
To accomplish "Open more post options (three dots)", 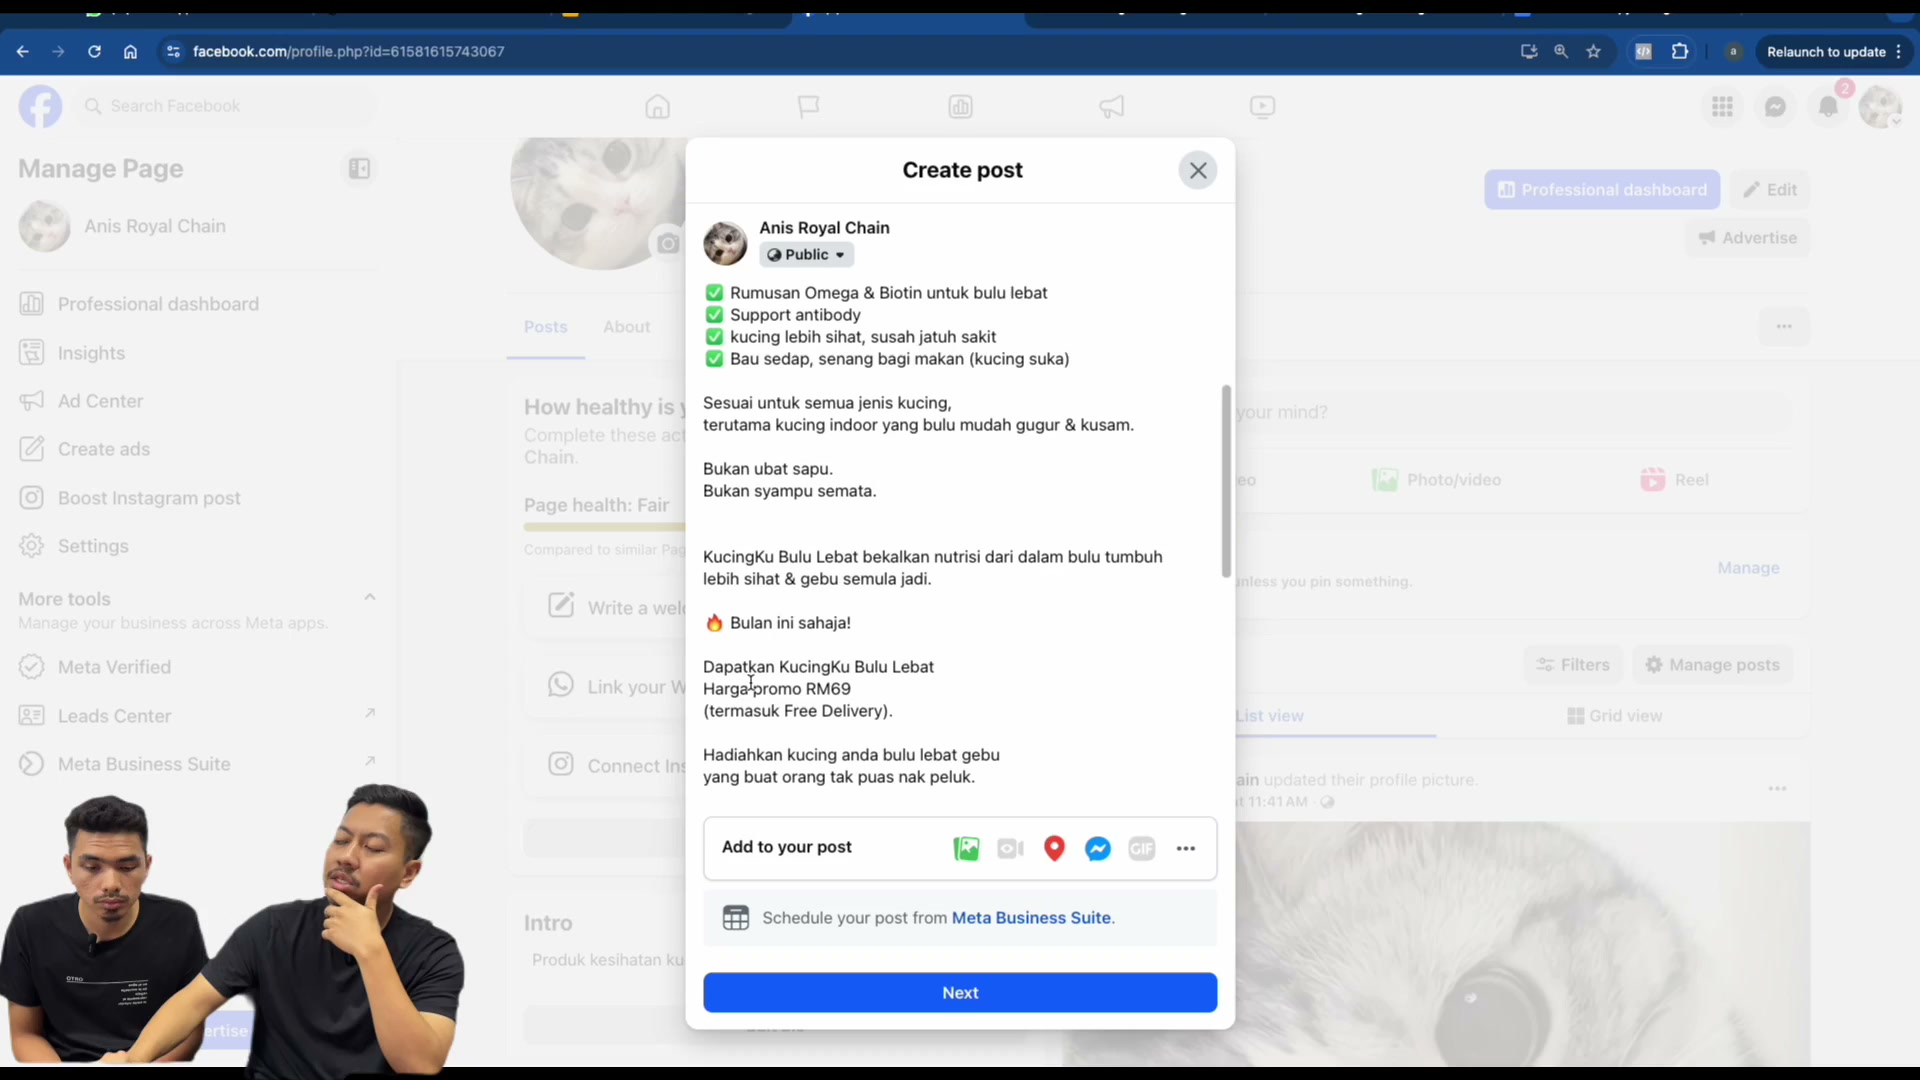I will point(1186,848).
